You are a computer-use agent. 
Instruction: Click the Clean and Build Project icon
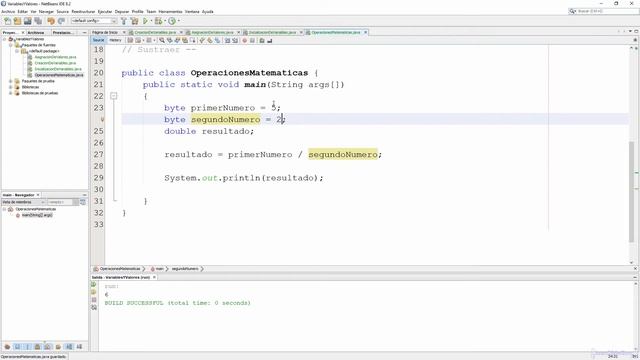click(x=134, y=21)
